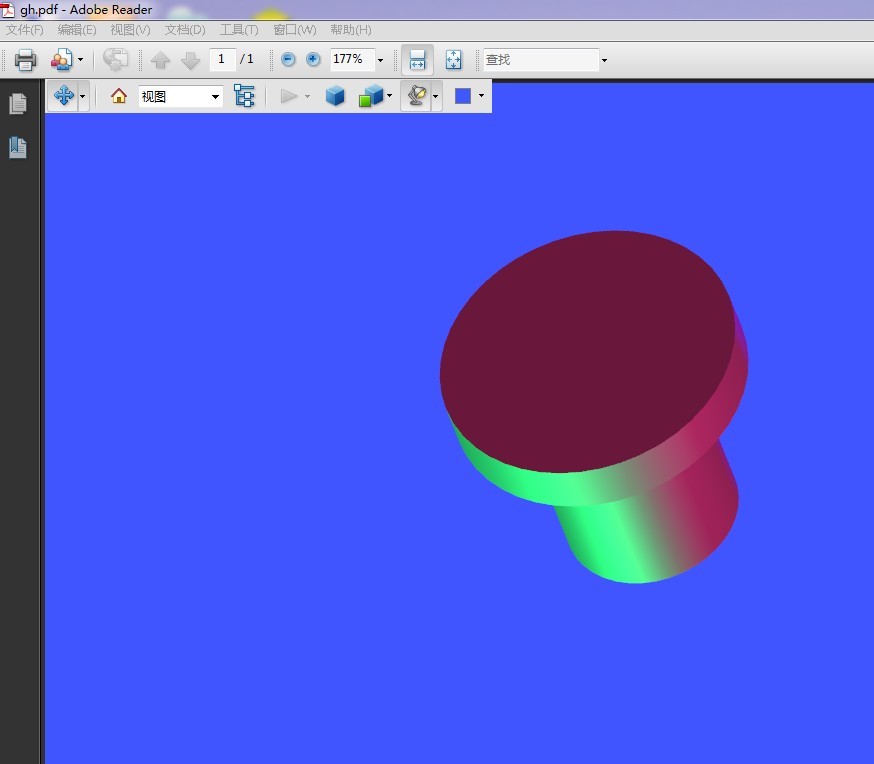Open the 编辑(E) menu
This screenshot has height=764, width=874.
(77, 30)
